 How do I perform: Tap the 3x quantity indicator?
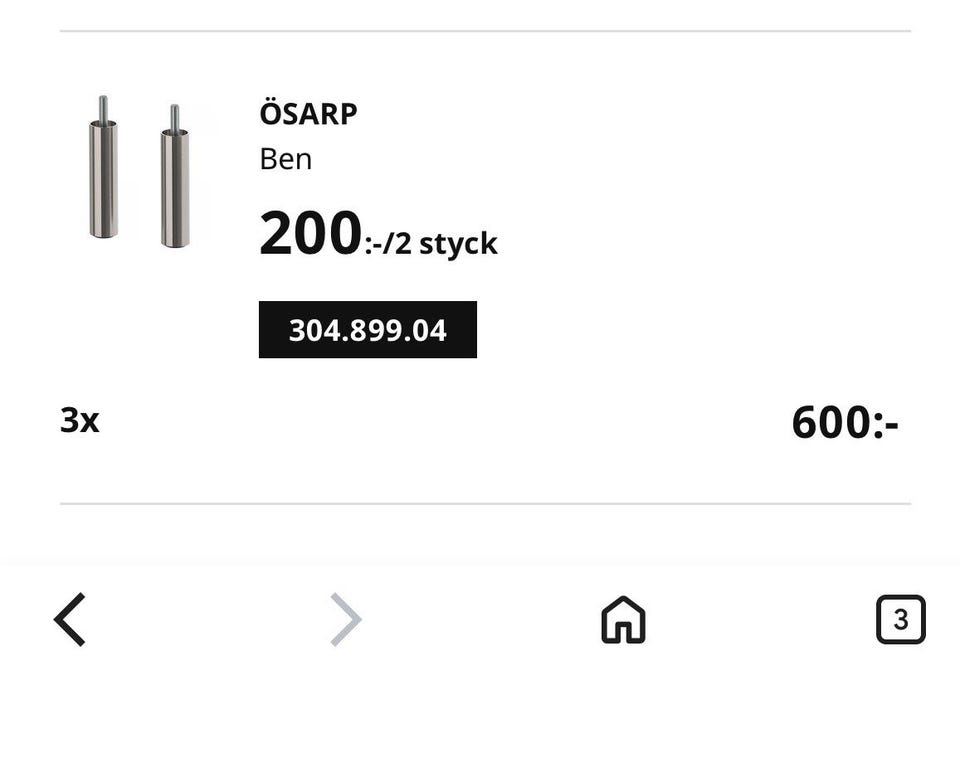pyautogui.click(x=80, y=420)
